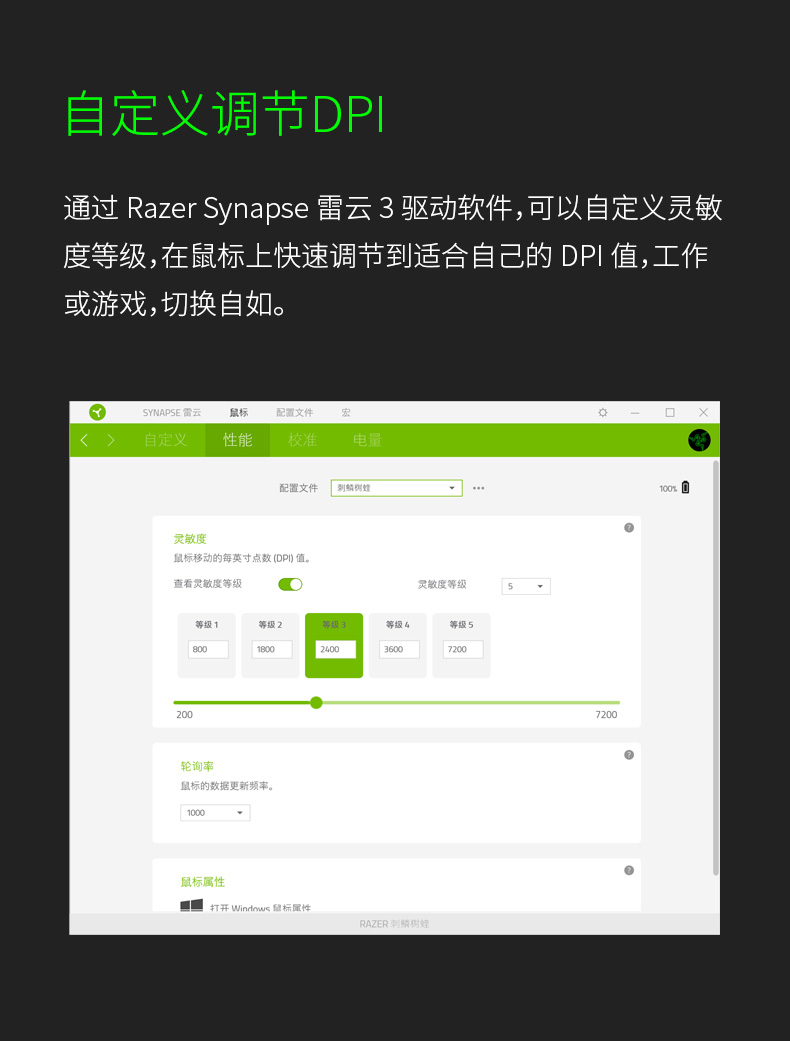Select the 等级 1 sensitivity stage
The image size is (790, 1041).
click(x=206, y=645)
